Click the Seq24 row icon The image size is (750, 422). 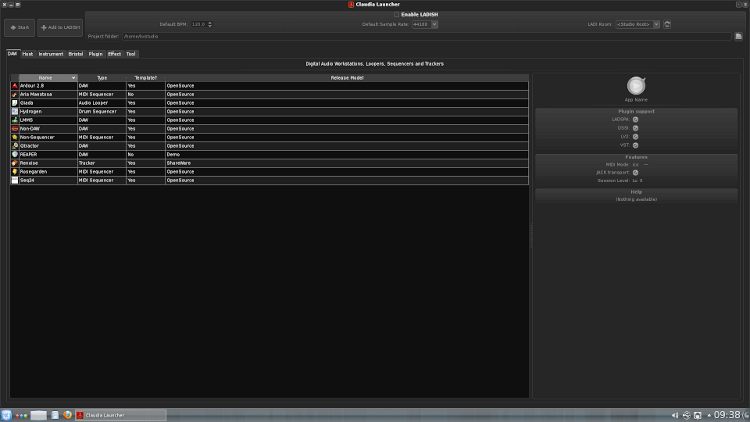[15, 180]
